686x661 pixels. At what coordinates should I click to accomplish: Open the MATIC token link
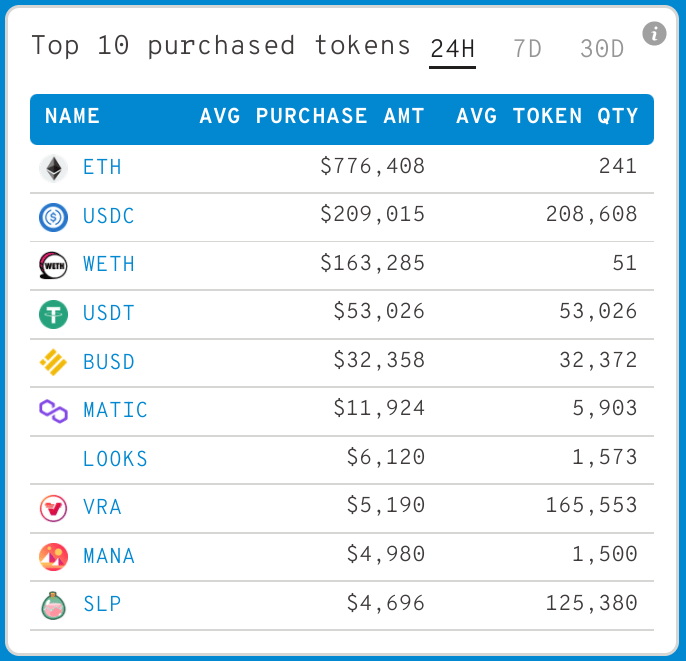coord(116,410)
